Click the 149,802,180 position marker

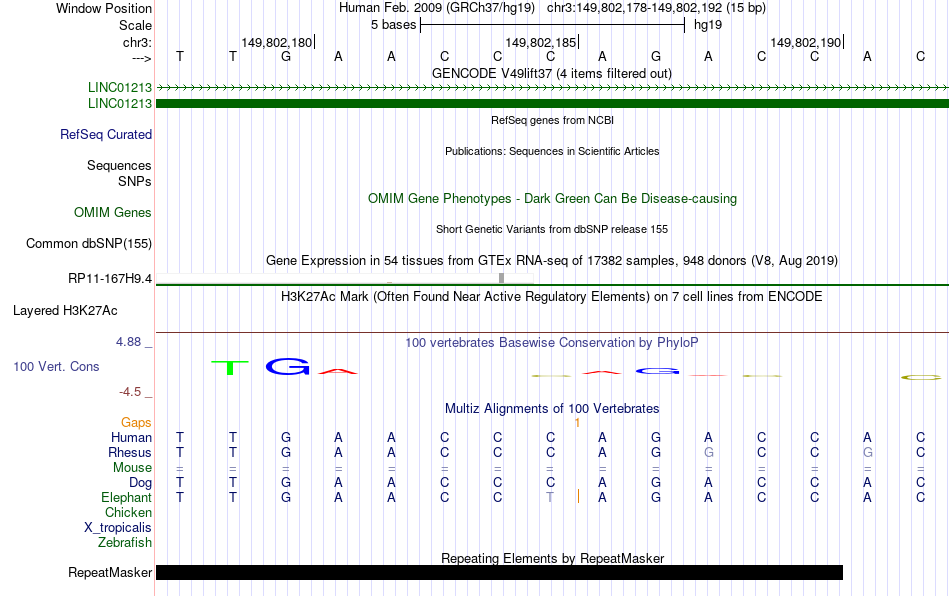tap(276, 42)
